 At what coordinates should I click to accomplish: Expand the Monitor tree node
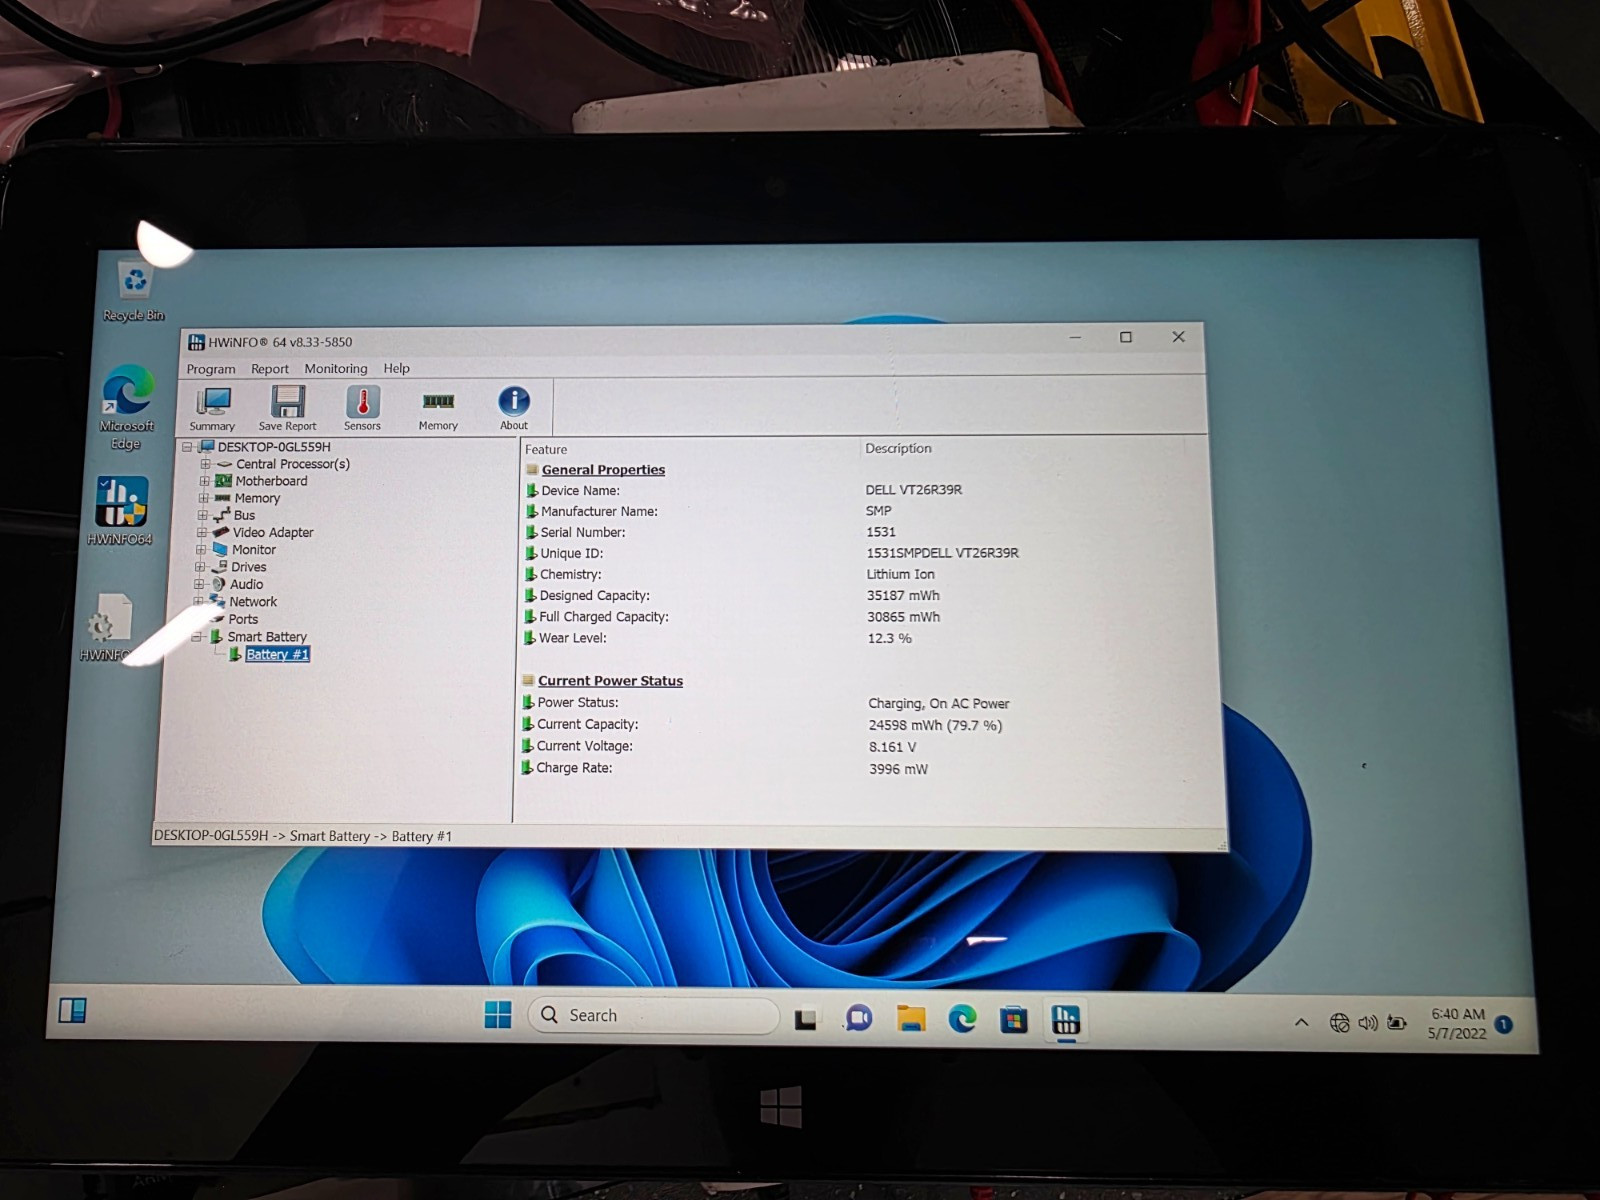pos(200,549)
